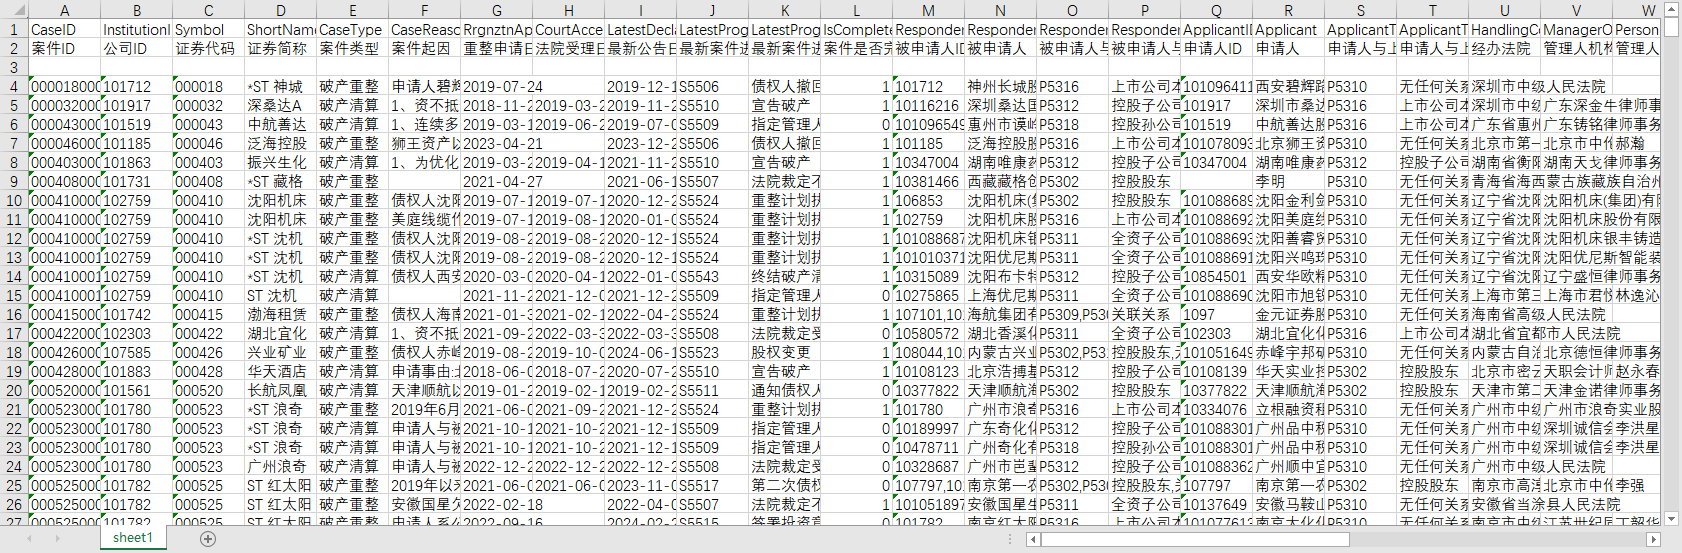
Task: Click the progress code cell S5543
Action: click(712, 276)
